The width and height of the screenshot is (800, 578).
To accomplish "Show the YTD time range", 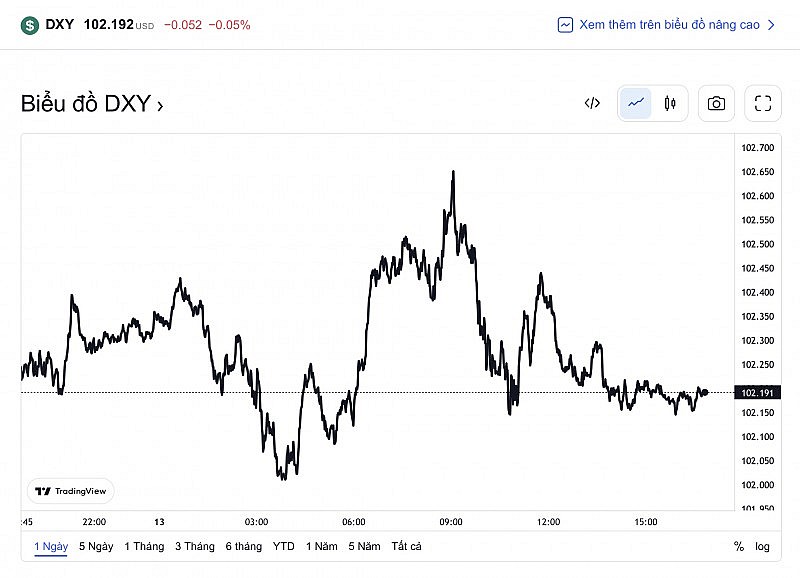I will (x=283, y=546).
